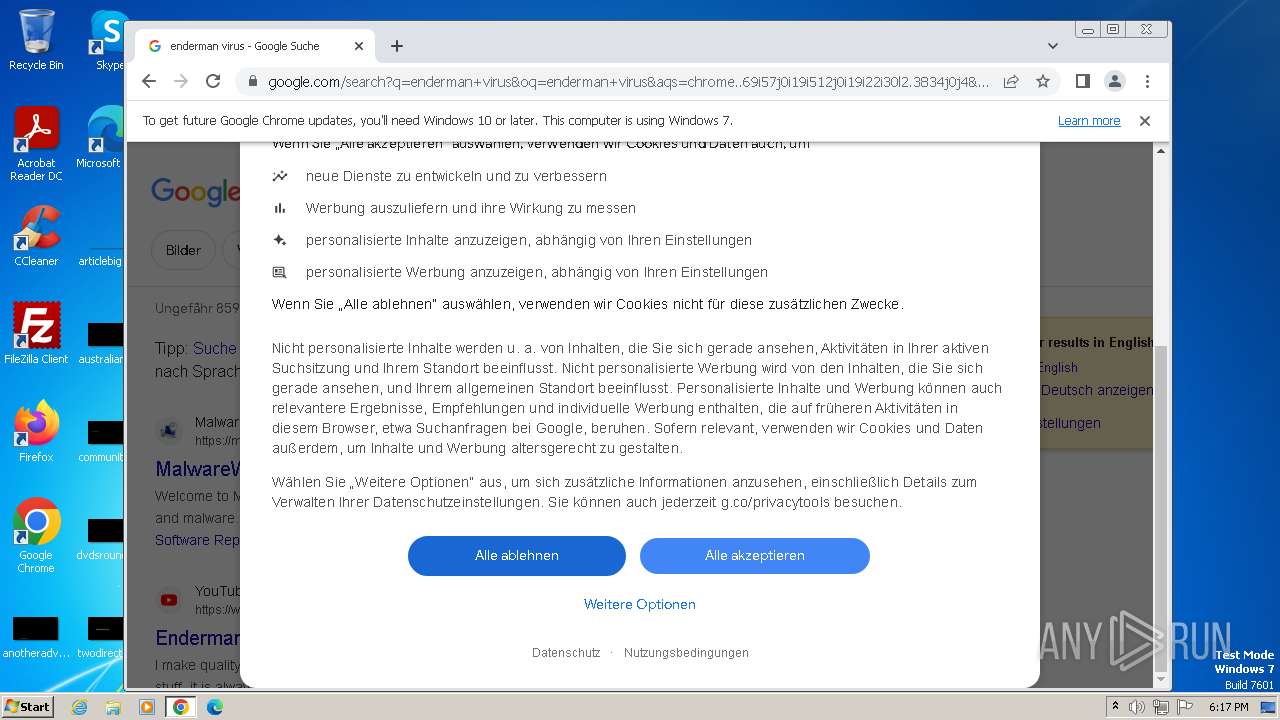Open Weitere Optionen link
The image size is (1280, 720).
(x=640, y=604)
